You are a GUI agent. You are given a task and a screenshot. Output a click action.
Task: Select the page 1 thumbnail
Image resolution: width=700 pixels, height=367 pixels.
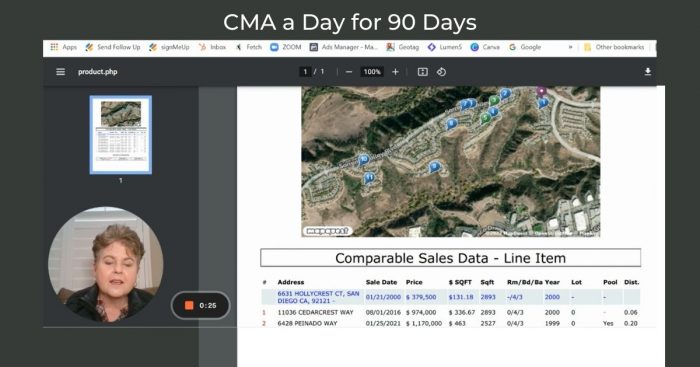pos(121,134)
